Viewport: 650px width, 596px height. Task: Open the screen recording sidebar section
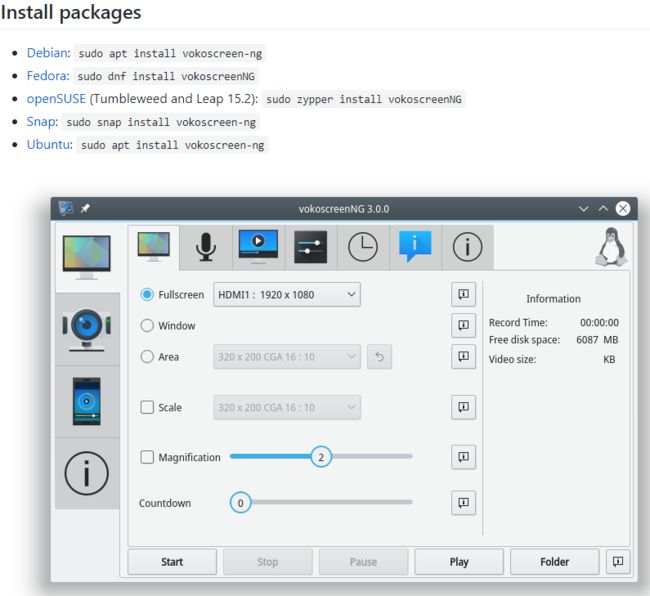(x=87, y=257)
